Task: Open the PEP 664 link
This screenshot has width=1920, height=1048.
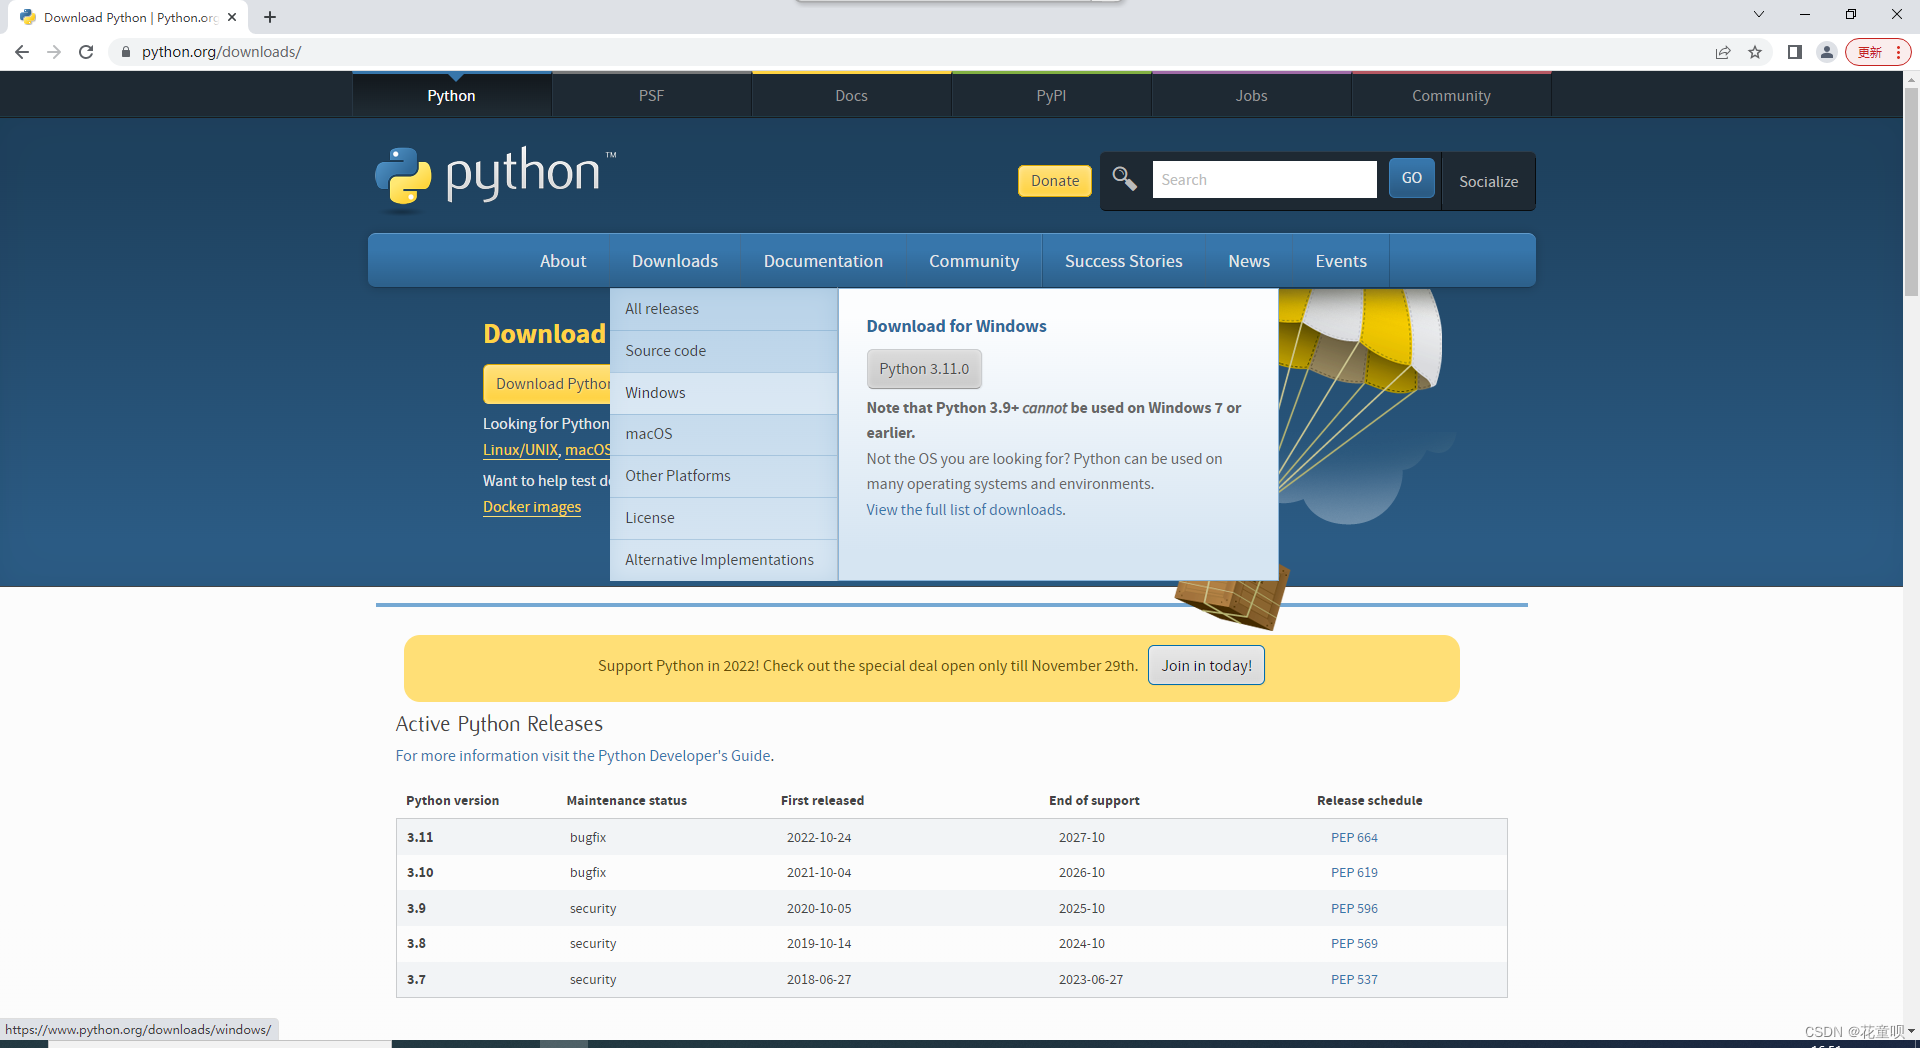Action: tap(1354, 838)
